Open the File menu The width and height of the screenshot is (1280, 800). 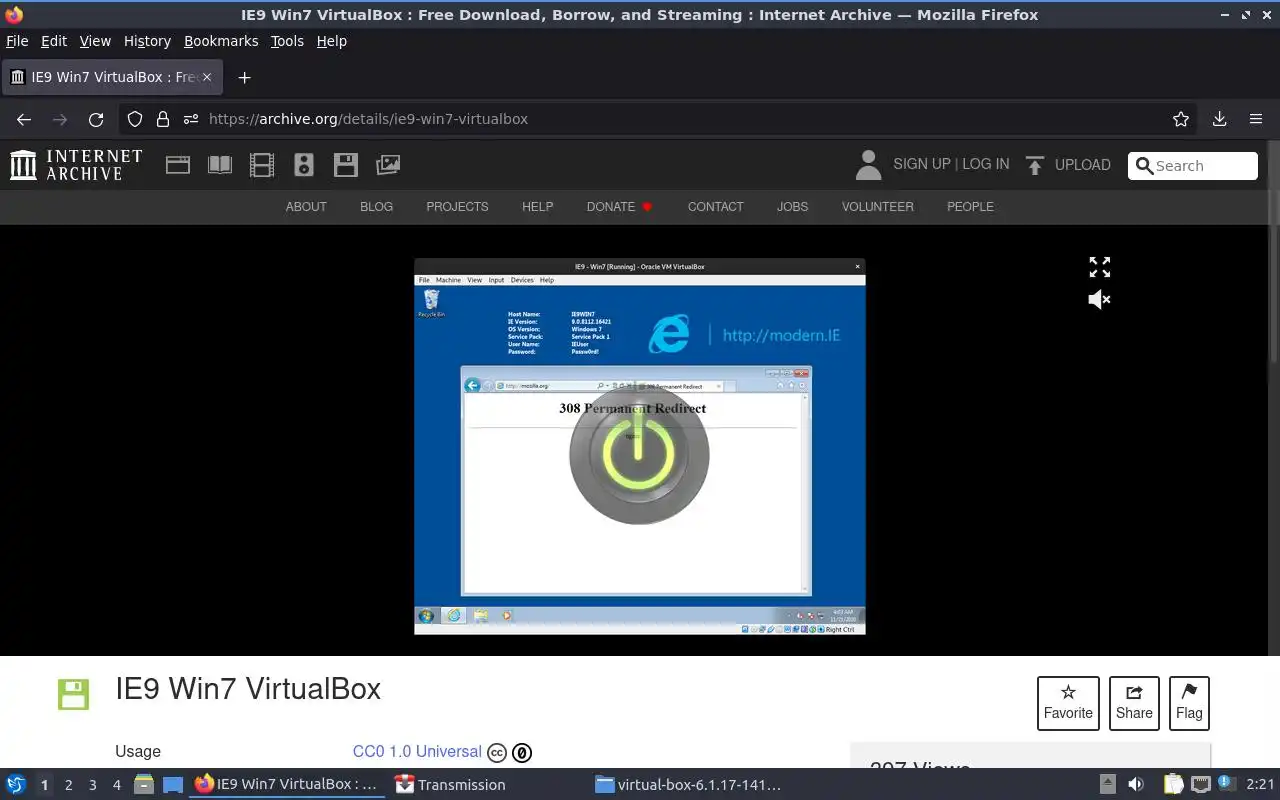pyautogui.click(x=17, y=41)
